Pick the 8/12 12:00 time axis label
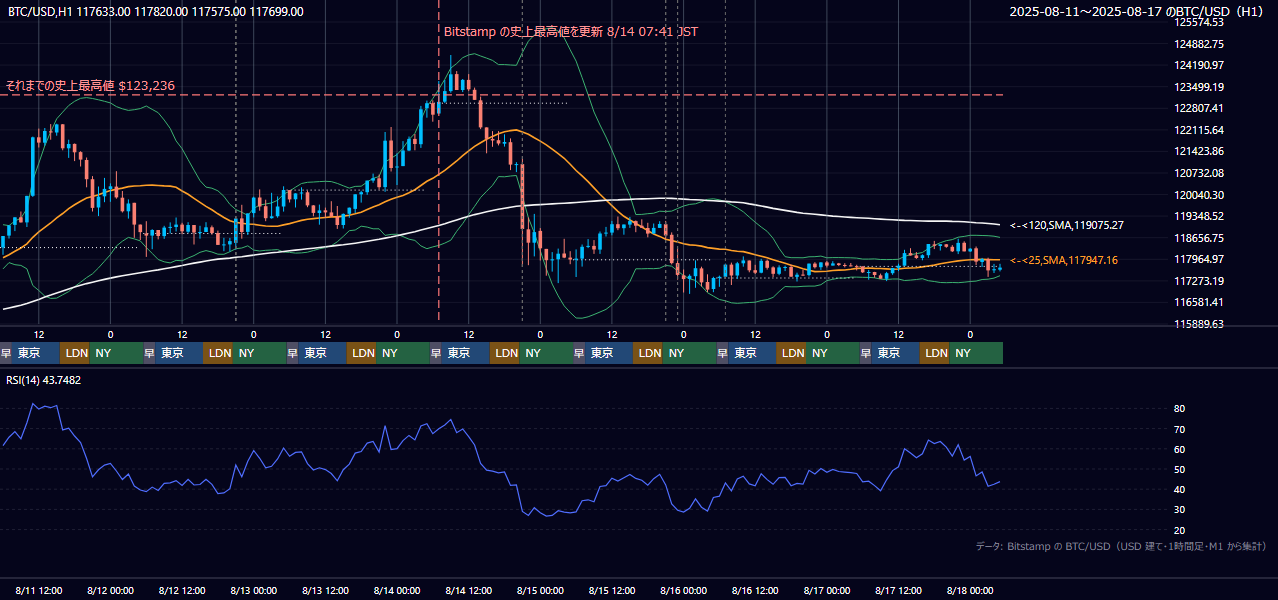The image size is (1278, 600). coord(183,590)
